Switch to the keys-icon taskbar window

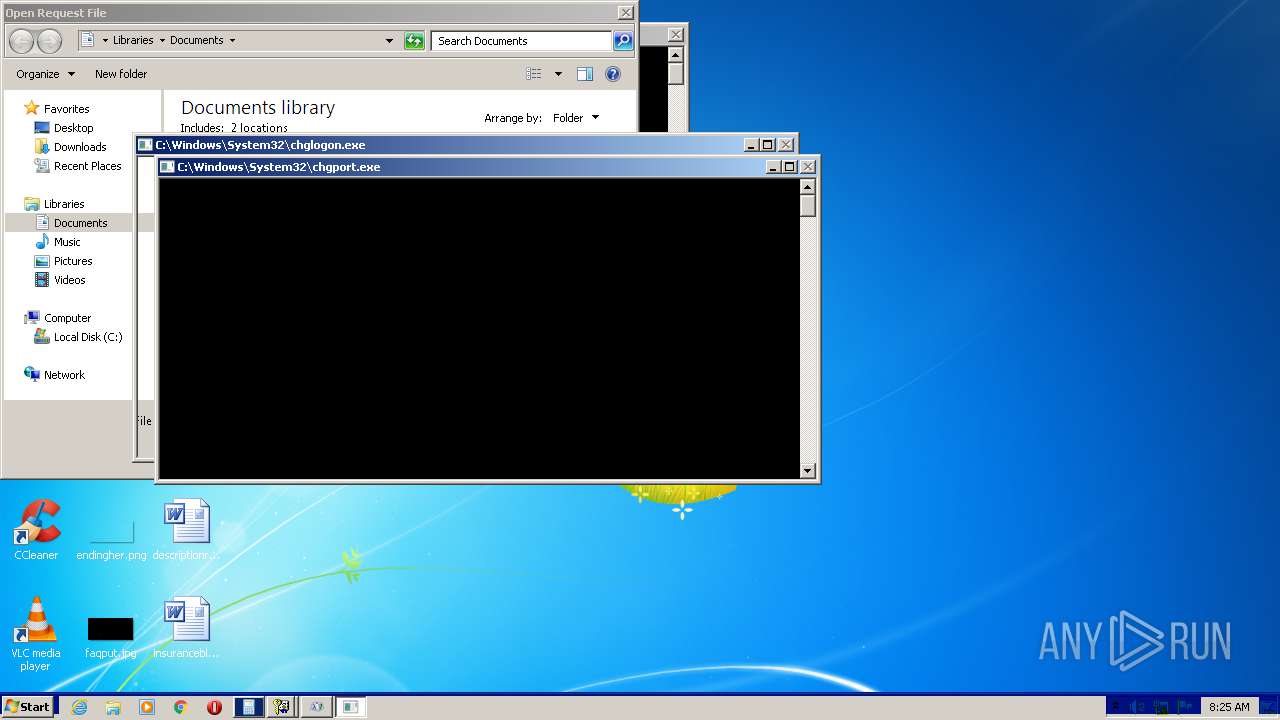282,707
